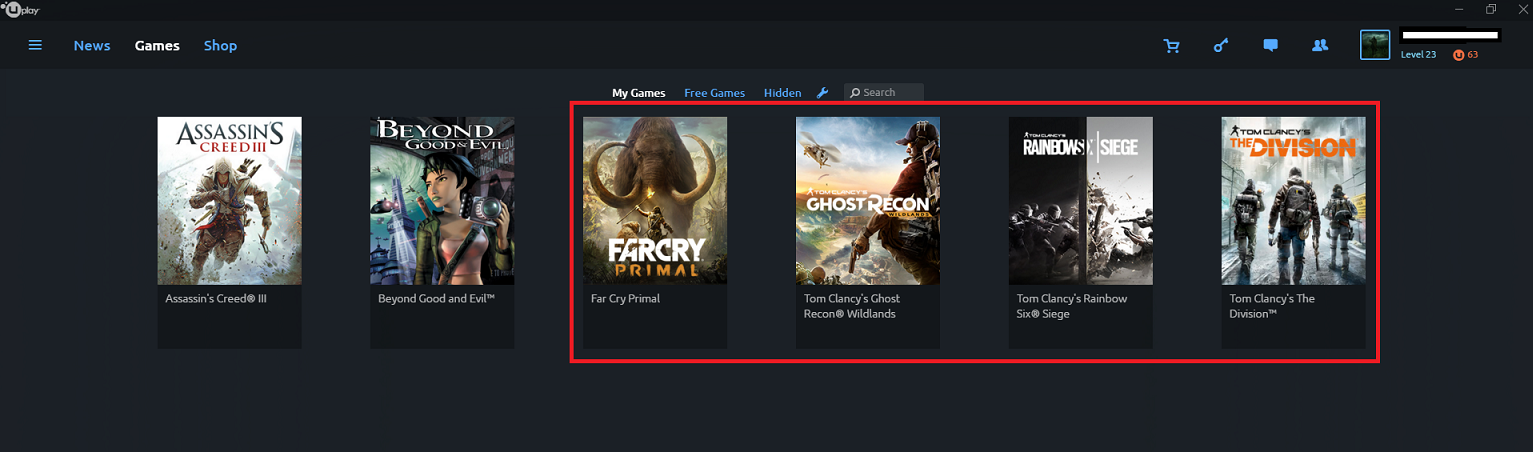Close the Uplay window

1522,8
